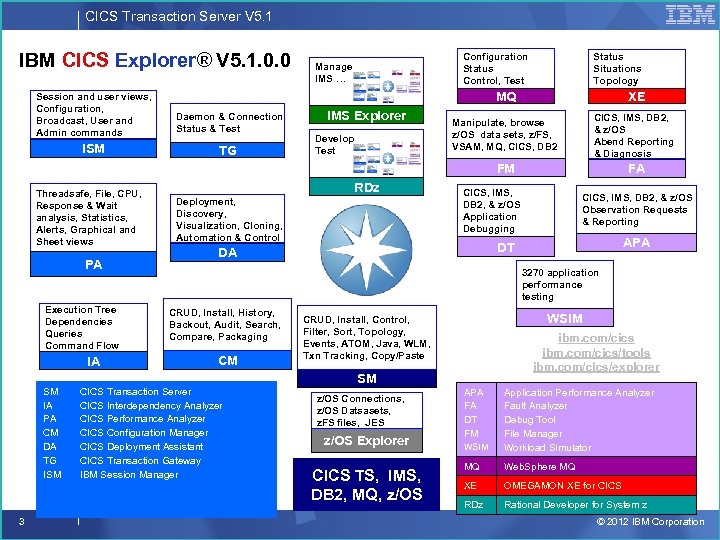The height and width of the screenshot is (540, 720).
Task: Click 'WebSphere MQ' purple legend row
Action: 576,467
